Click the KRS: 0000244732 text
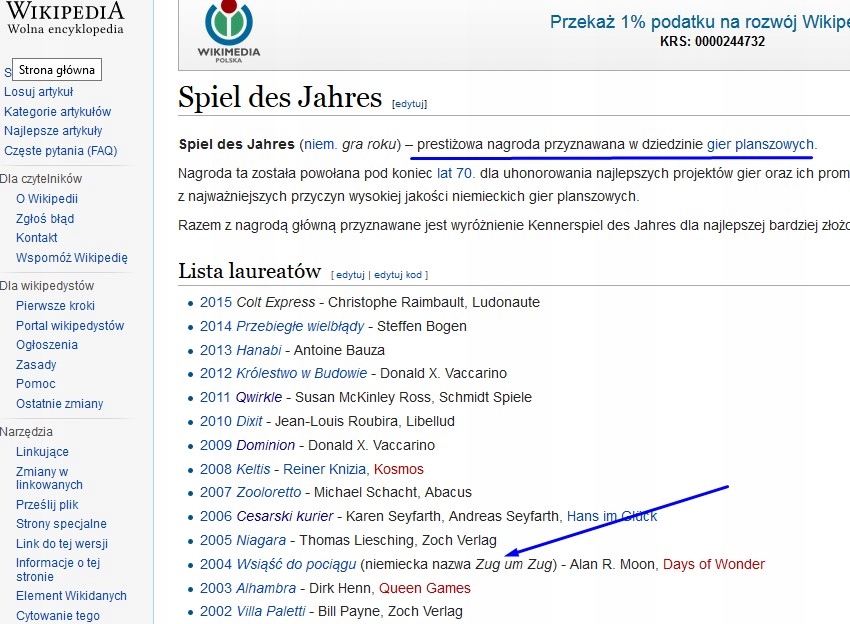 [x=712, y=42]
